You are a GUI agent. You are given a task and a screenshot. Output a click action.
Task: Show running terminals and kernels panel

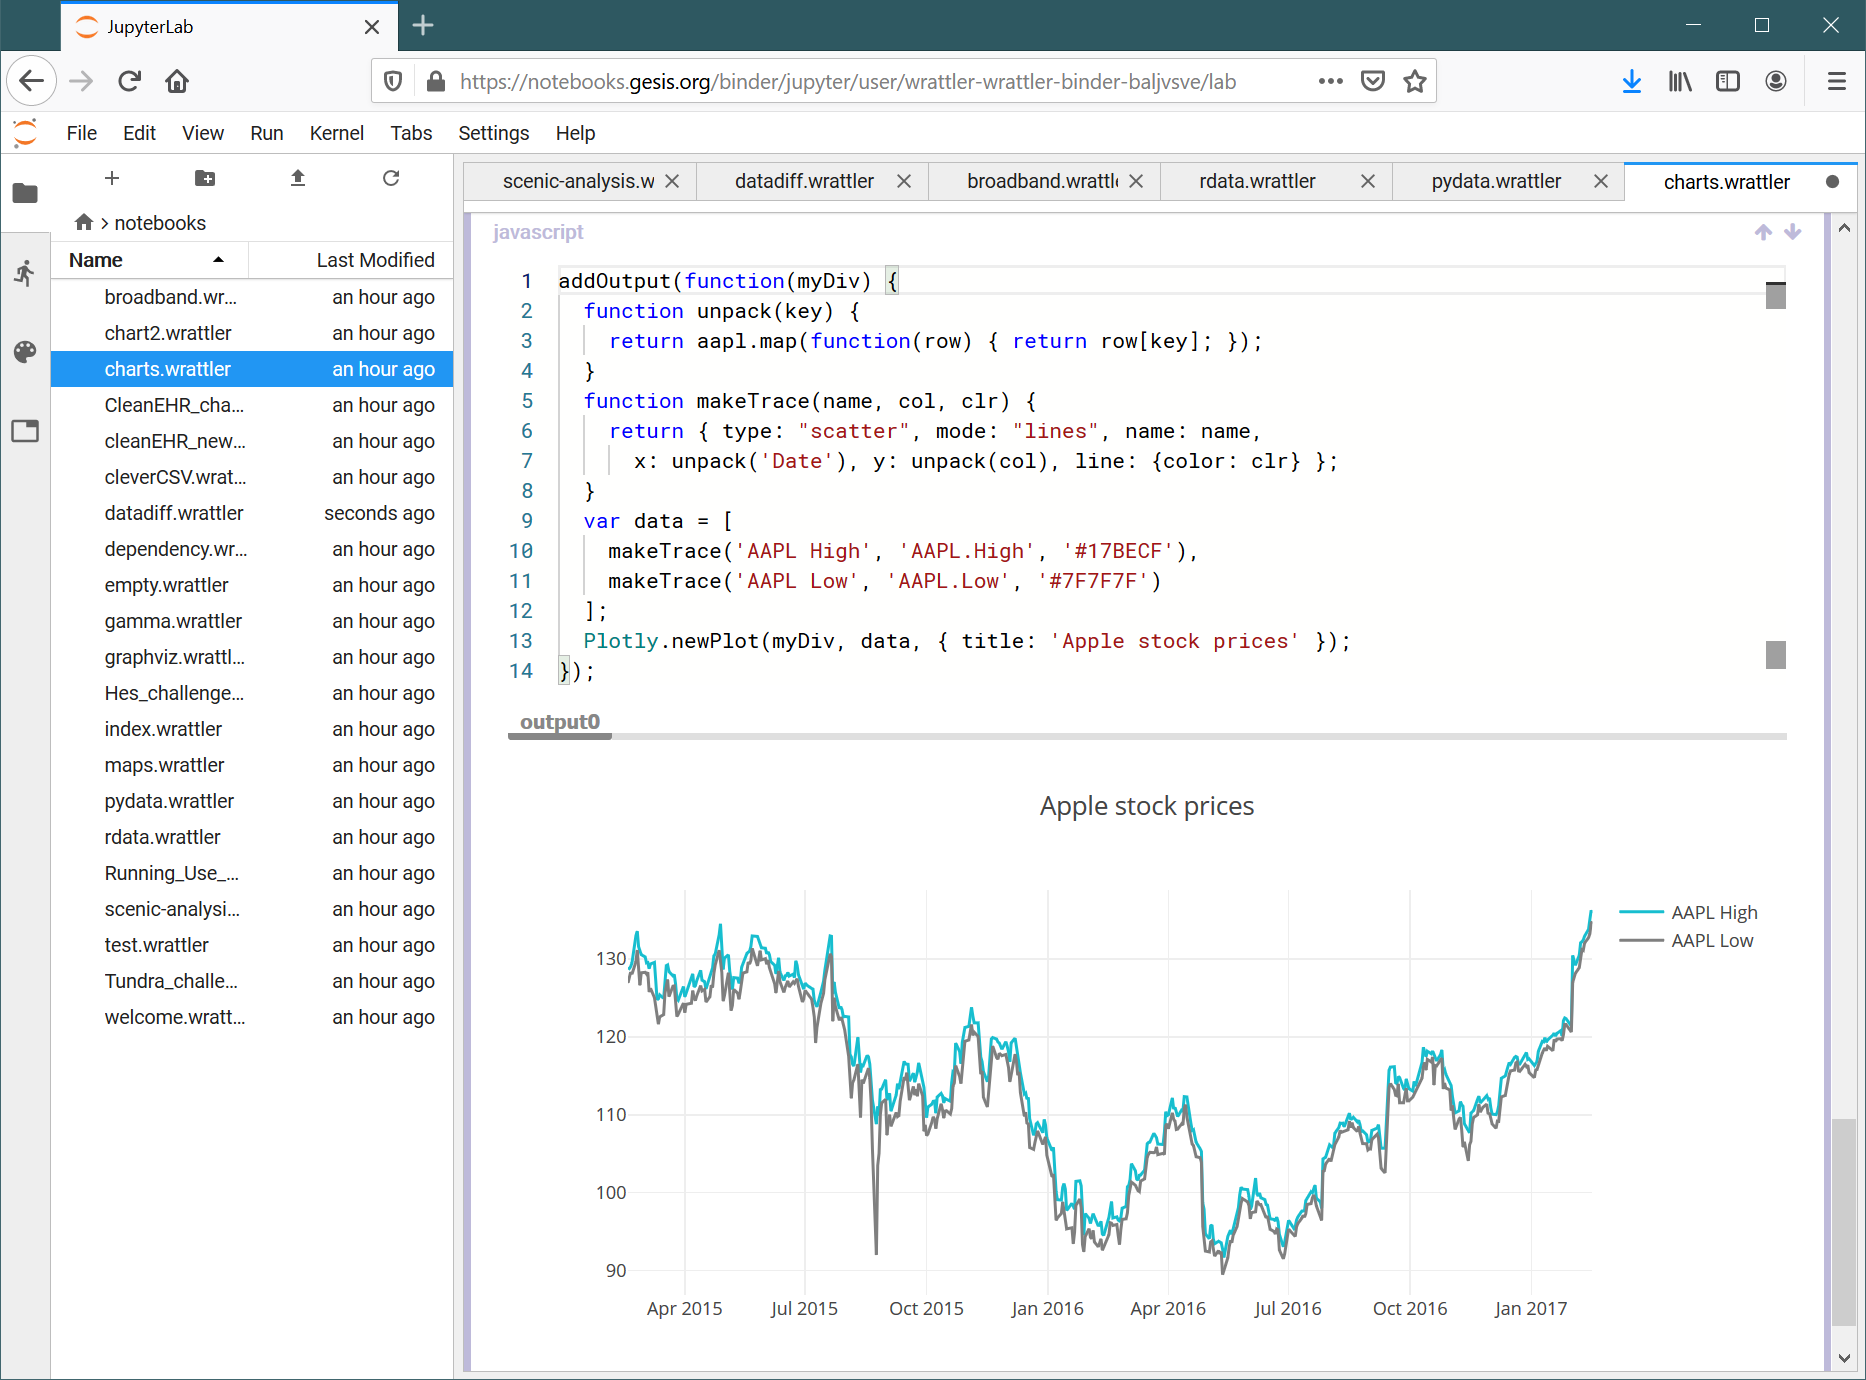25,272
